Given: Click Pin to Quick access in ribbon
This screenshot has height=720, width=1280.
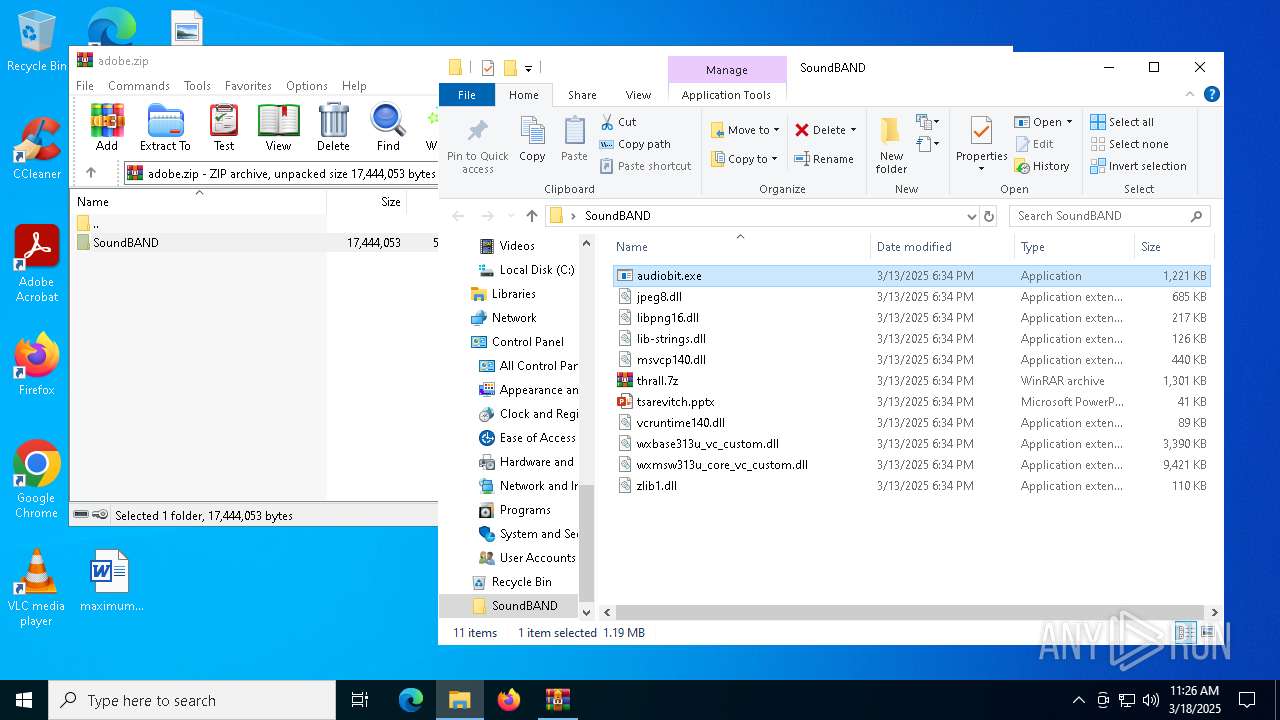Looking at the screenshot, I should click(478, 146).
